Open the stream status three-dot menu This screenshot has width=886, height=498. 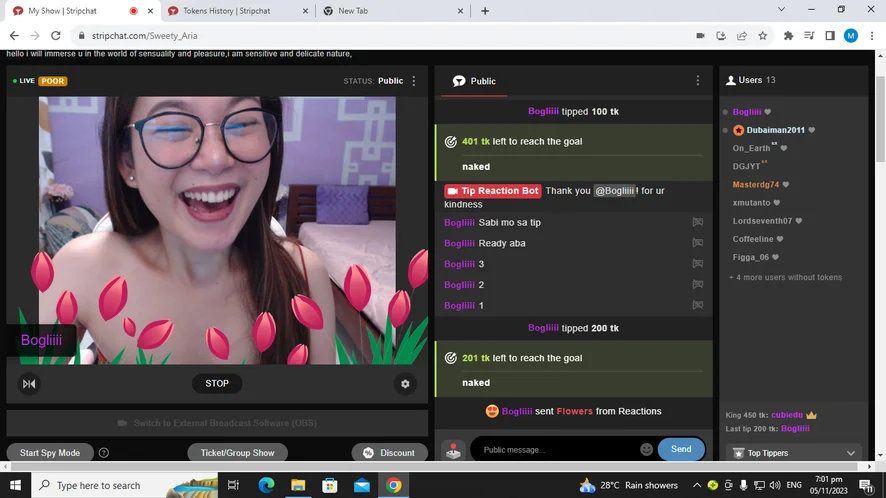(x=414, y=81)
